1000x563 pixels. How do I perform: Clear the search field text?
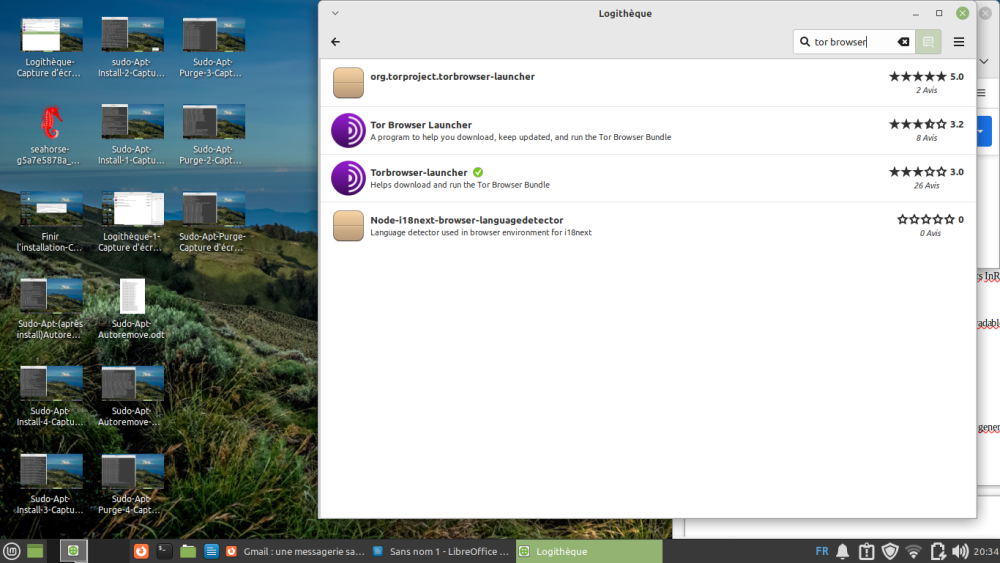click(903, 42)
